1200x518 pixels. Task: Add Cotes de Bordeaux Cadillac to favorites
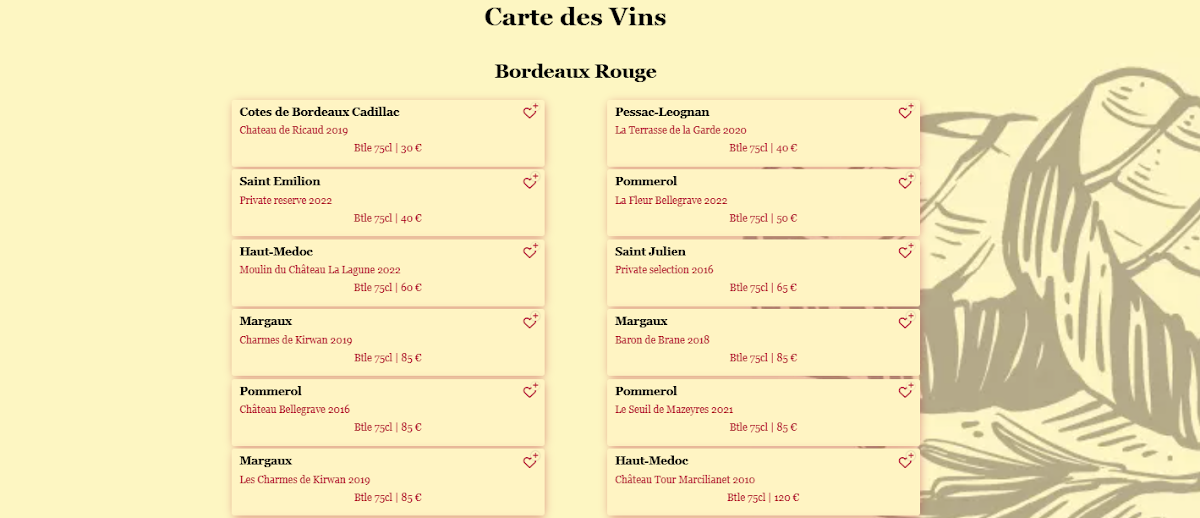pos(530,112)
